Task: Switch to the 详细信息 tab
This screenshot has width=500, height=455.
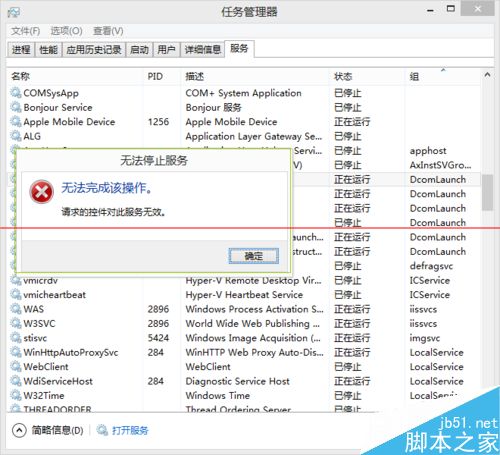Action: tap(203, 50)
